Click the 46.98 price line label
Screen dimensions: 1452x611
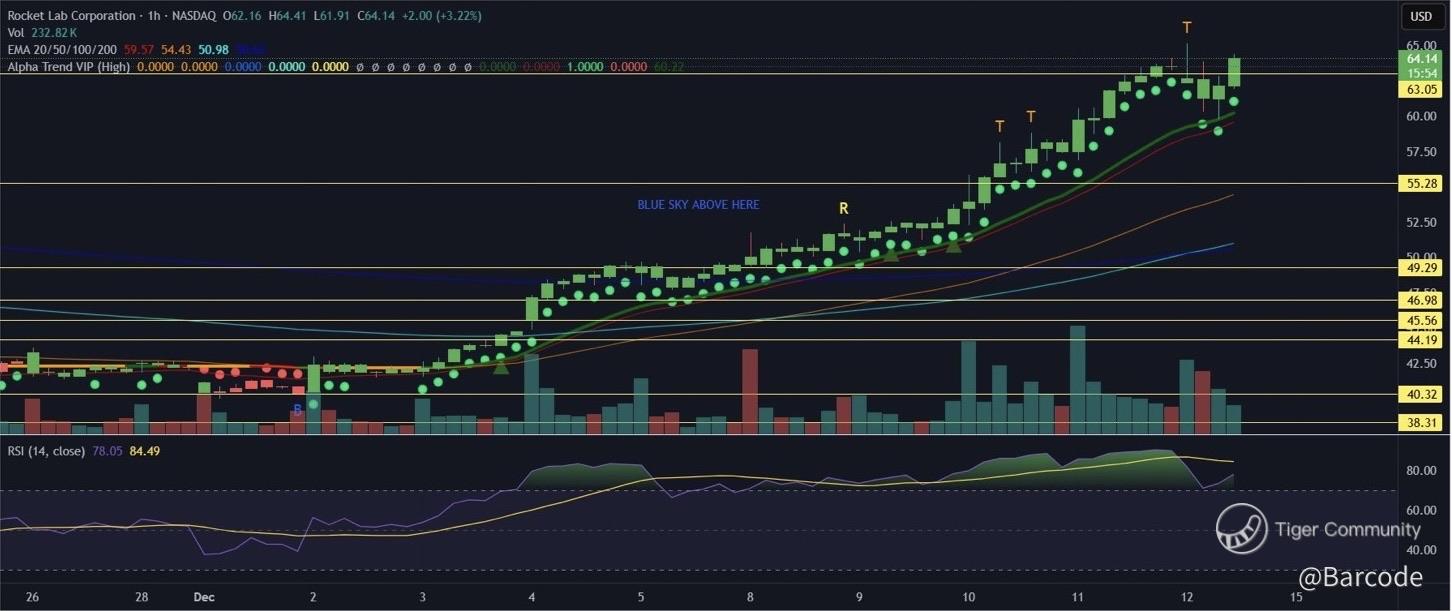point(1422,300)
